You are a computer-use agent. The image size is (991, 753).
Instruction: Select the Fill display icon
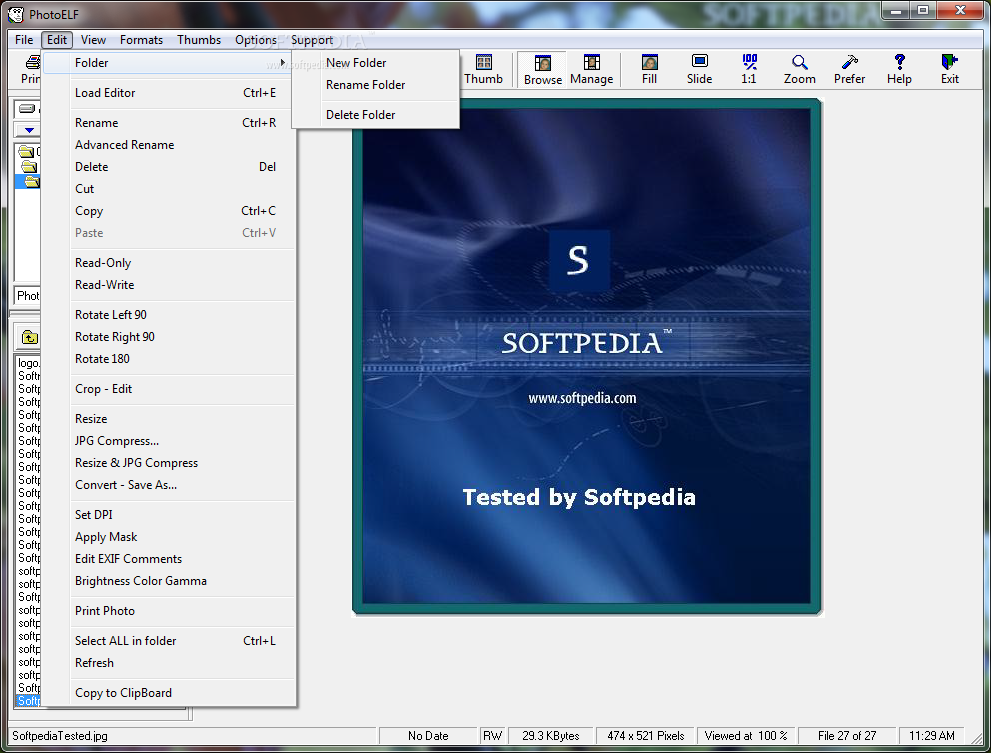pyautogui.click(x=649, y=69)
